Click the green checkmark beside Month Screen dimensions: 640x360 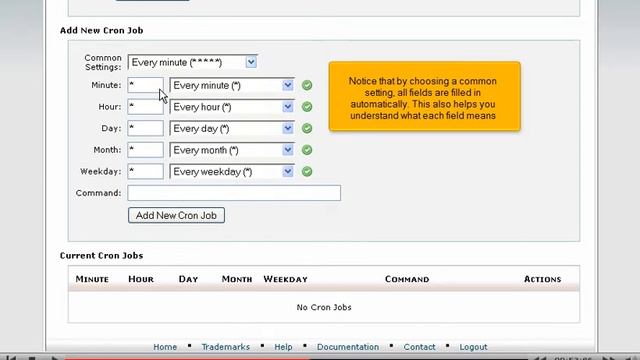307,150
